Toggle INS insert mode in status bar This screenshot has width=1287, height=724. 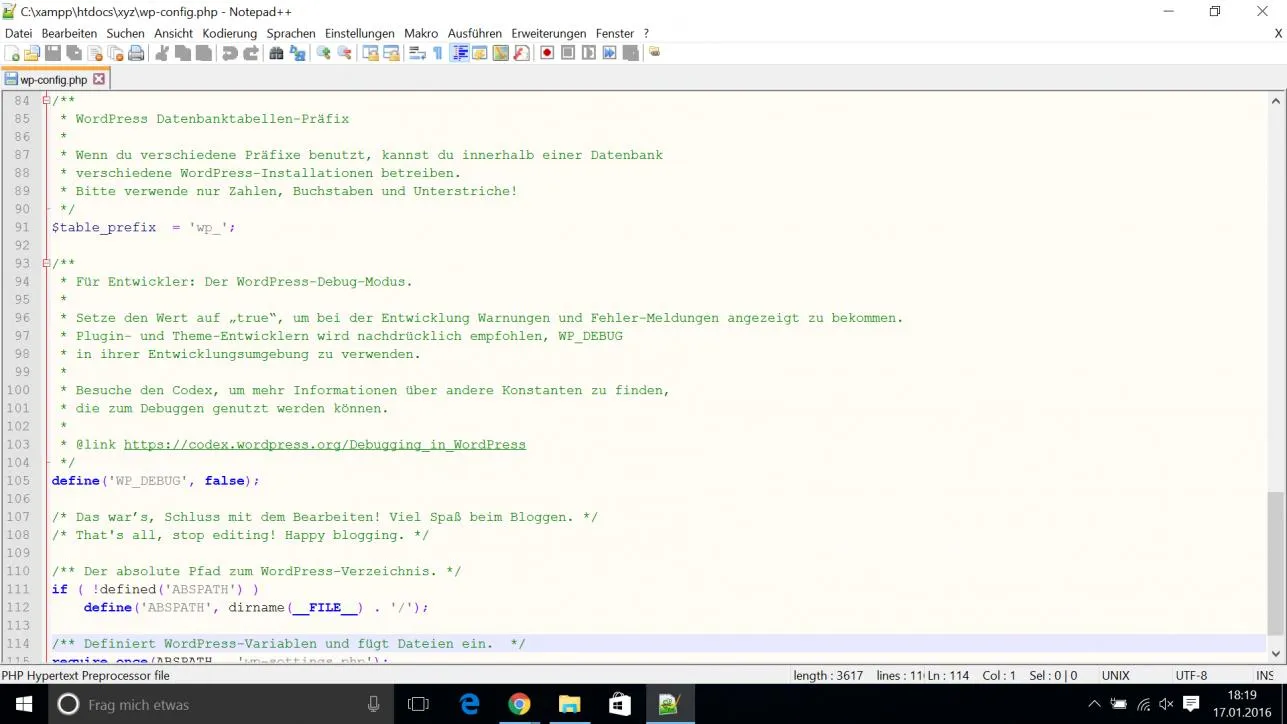1264,676
